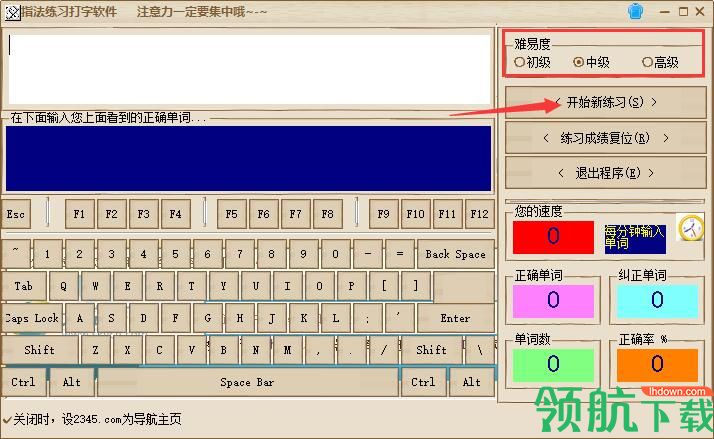Click the Q key on virtual keyboard
The width and height of the screenshot is (714, 439).
pyautogui.click(x=64, y=286)
